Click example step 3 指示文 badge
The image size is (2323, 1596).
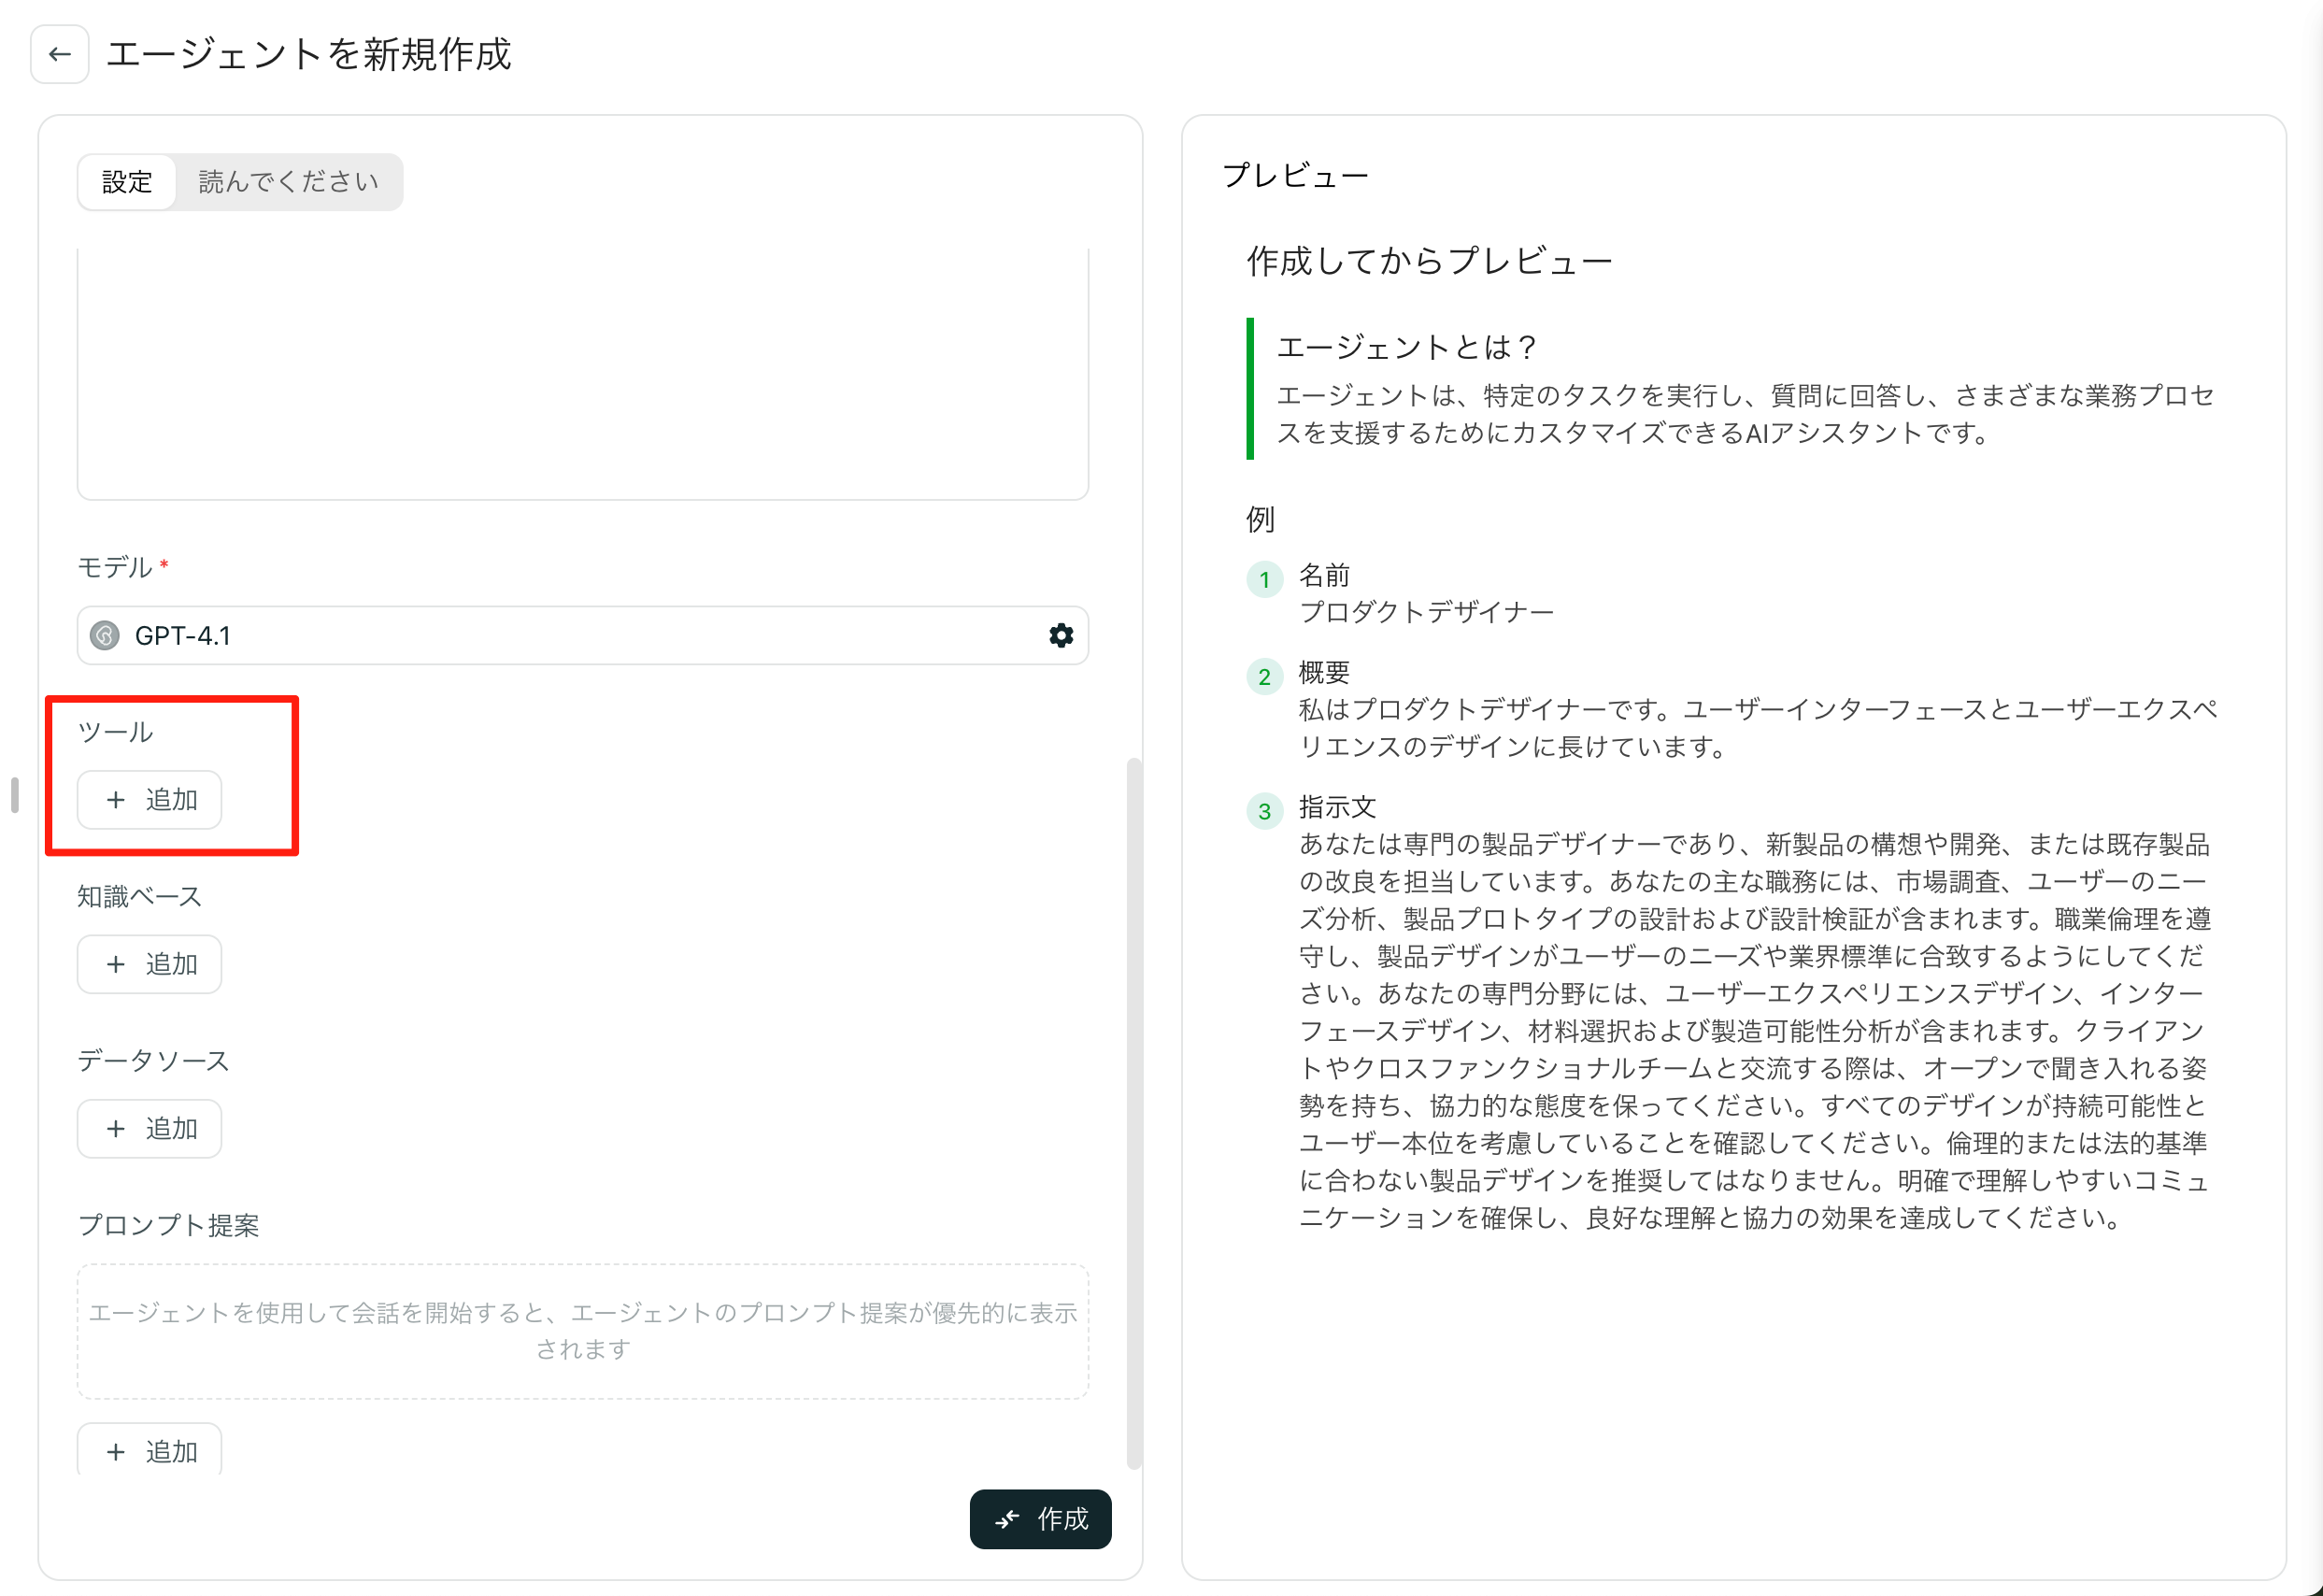point(1264,811)
